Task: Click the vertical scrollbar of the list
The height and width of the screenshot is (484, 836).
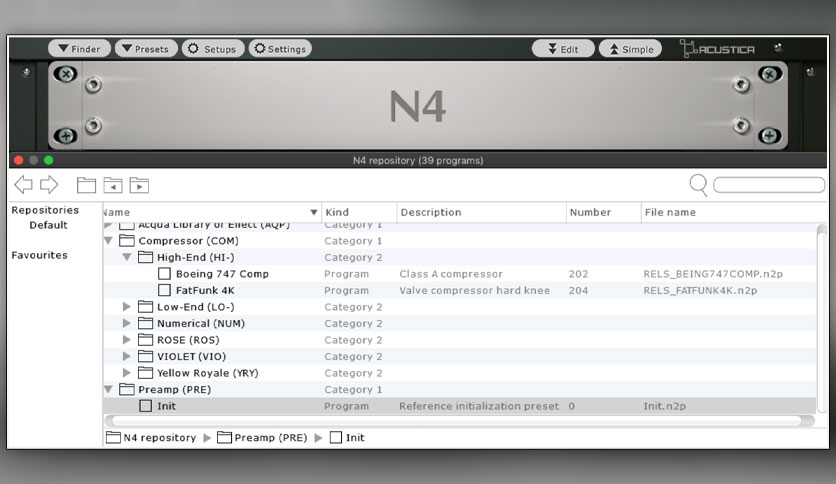Action: tap(822, 319)
